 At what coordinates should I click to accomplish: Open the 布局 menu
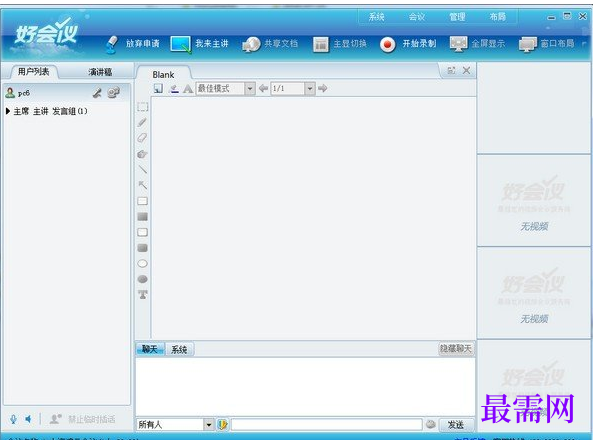coord(497,17)
